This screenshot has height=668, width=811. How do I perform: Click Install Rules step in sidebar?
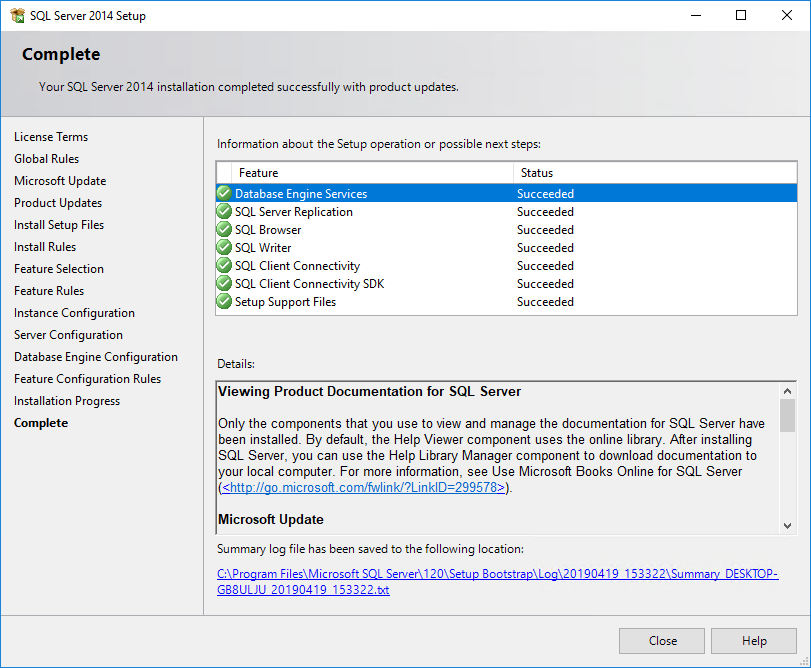(45, 247)
